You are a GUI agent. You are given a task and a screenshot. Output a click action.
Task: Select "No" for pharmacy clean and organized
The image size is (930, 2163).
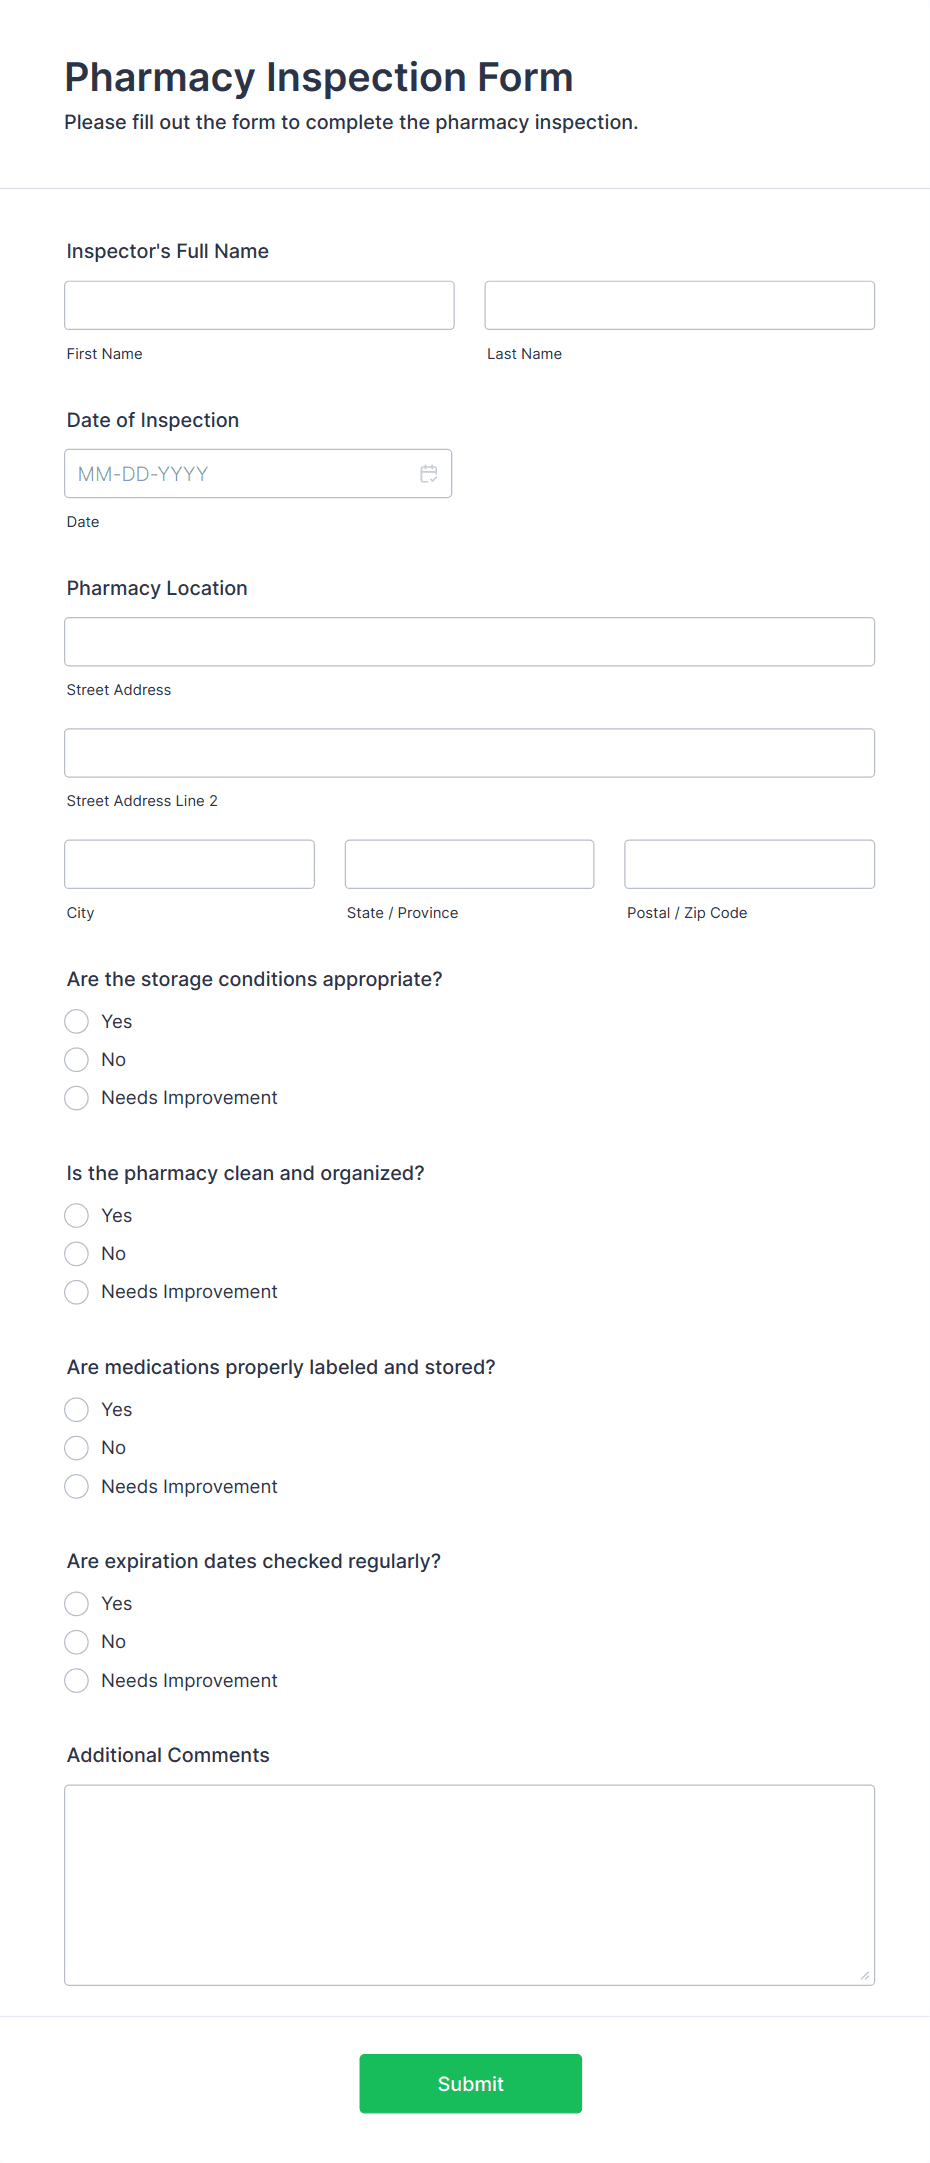tap(76, 1253)
